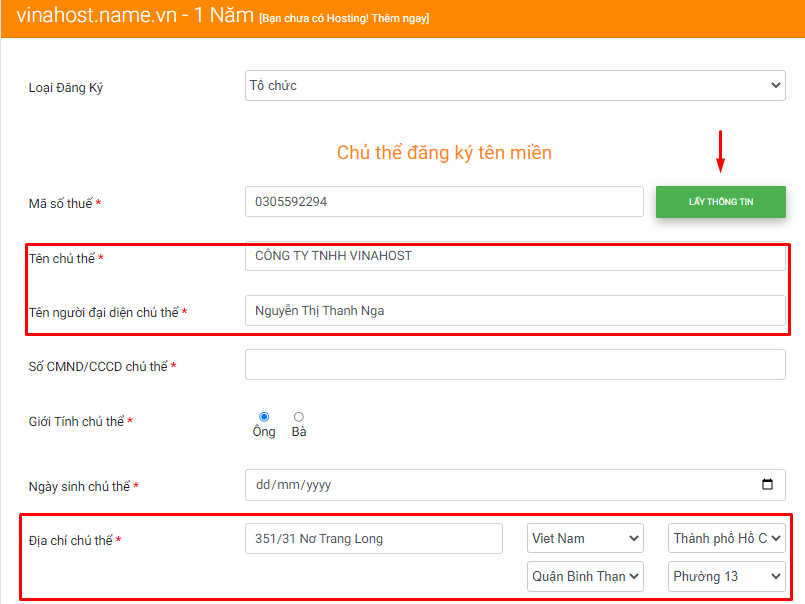805x604 pixels.
Task: Open the Thành phố Hồ Chí Minh city dropdown
Action: tap(726, 538)
